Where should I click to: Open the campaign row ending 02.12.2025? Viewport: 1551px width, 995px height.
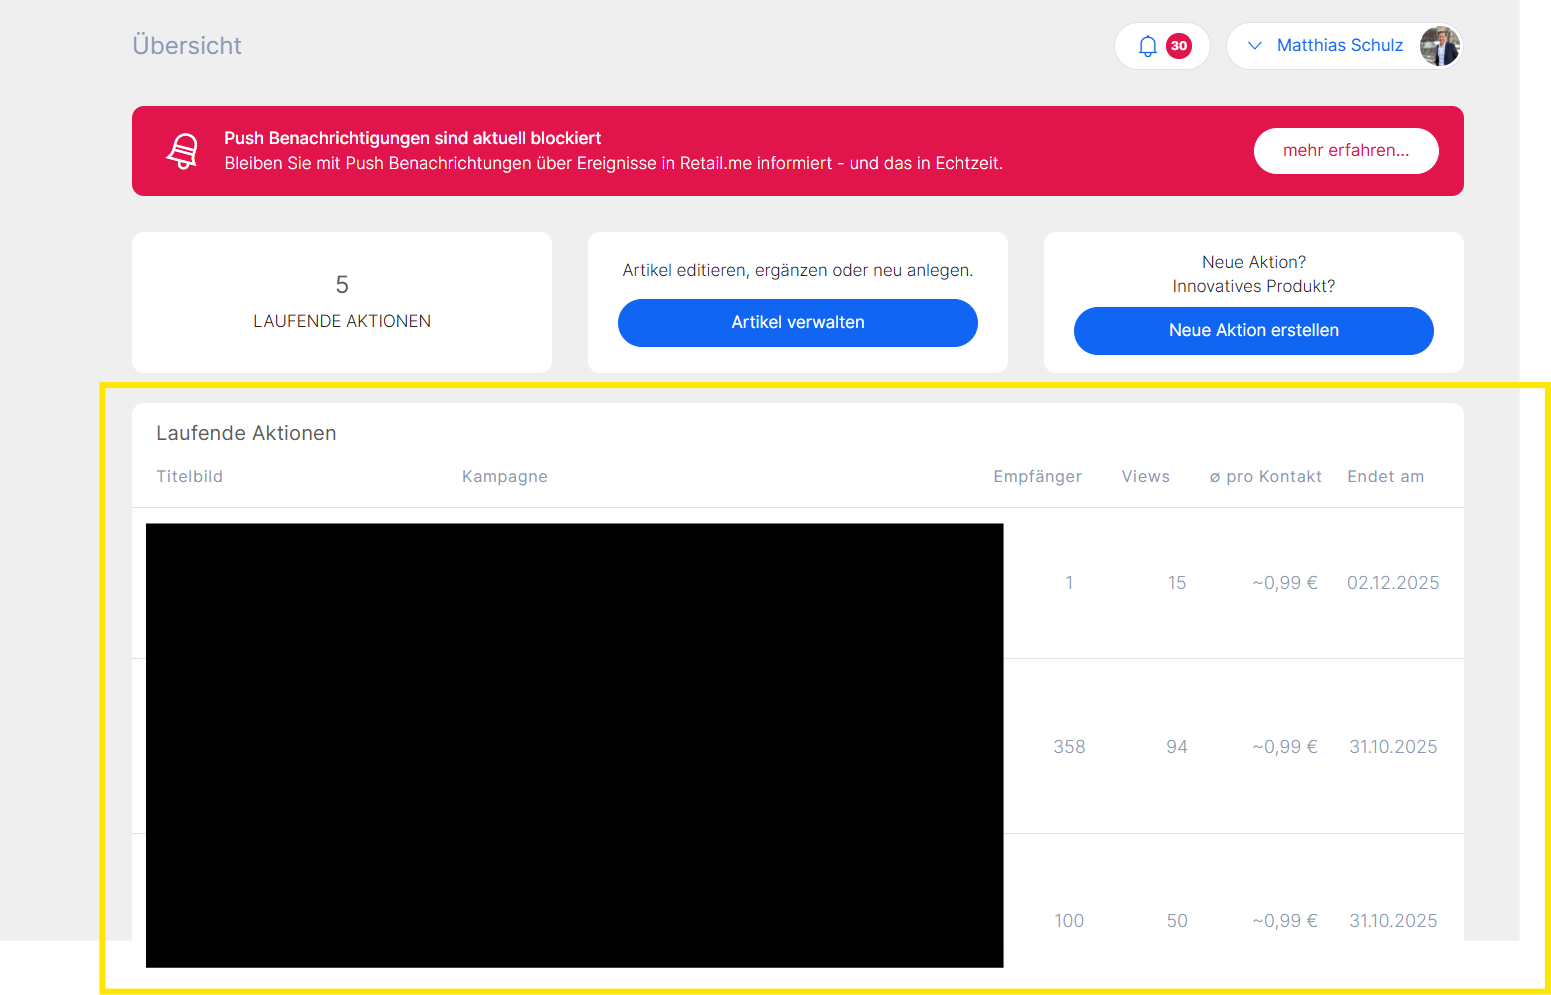click(1232, 583)
